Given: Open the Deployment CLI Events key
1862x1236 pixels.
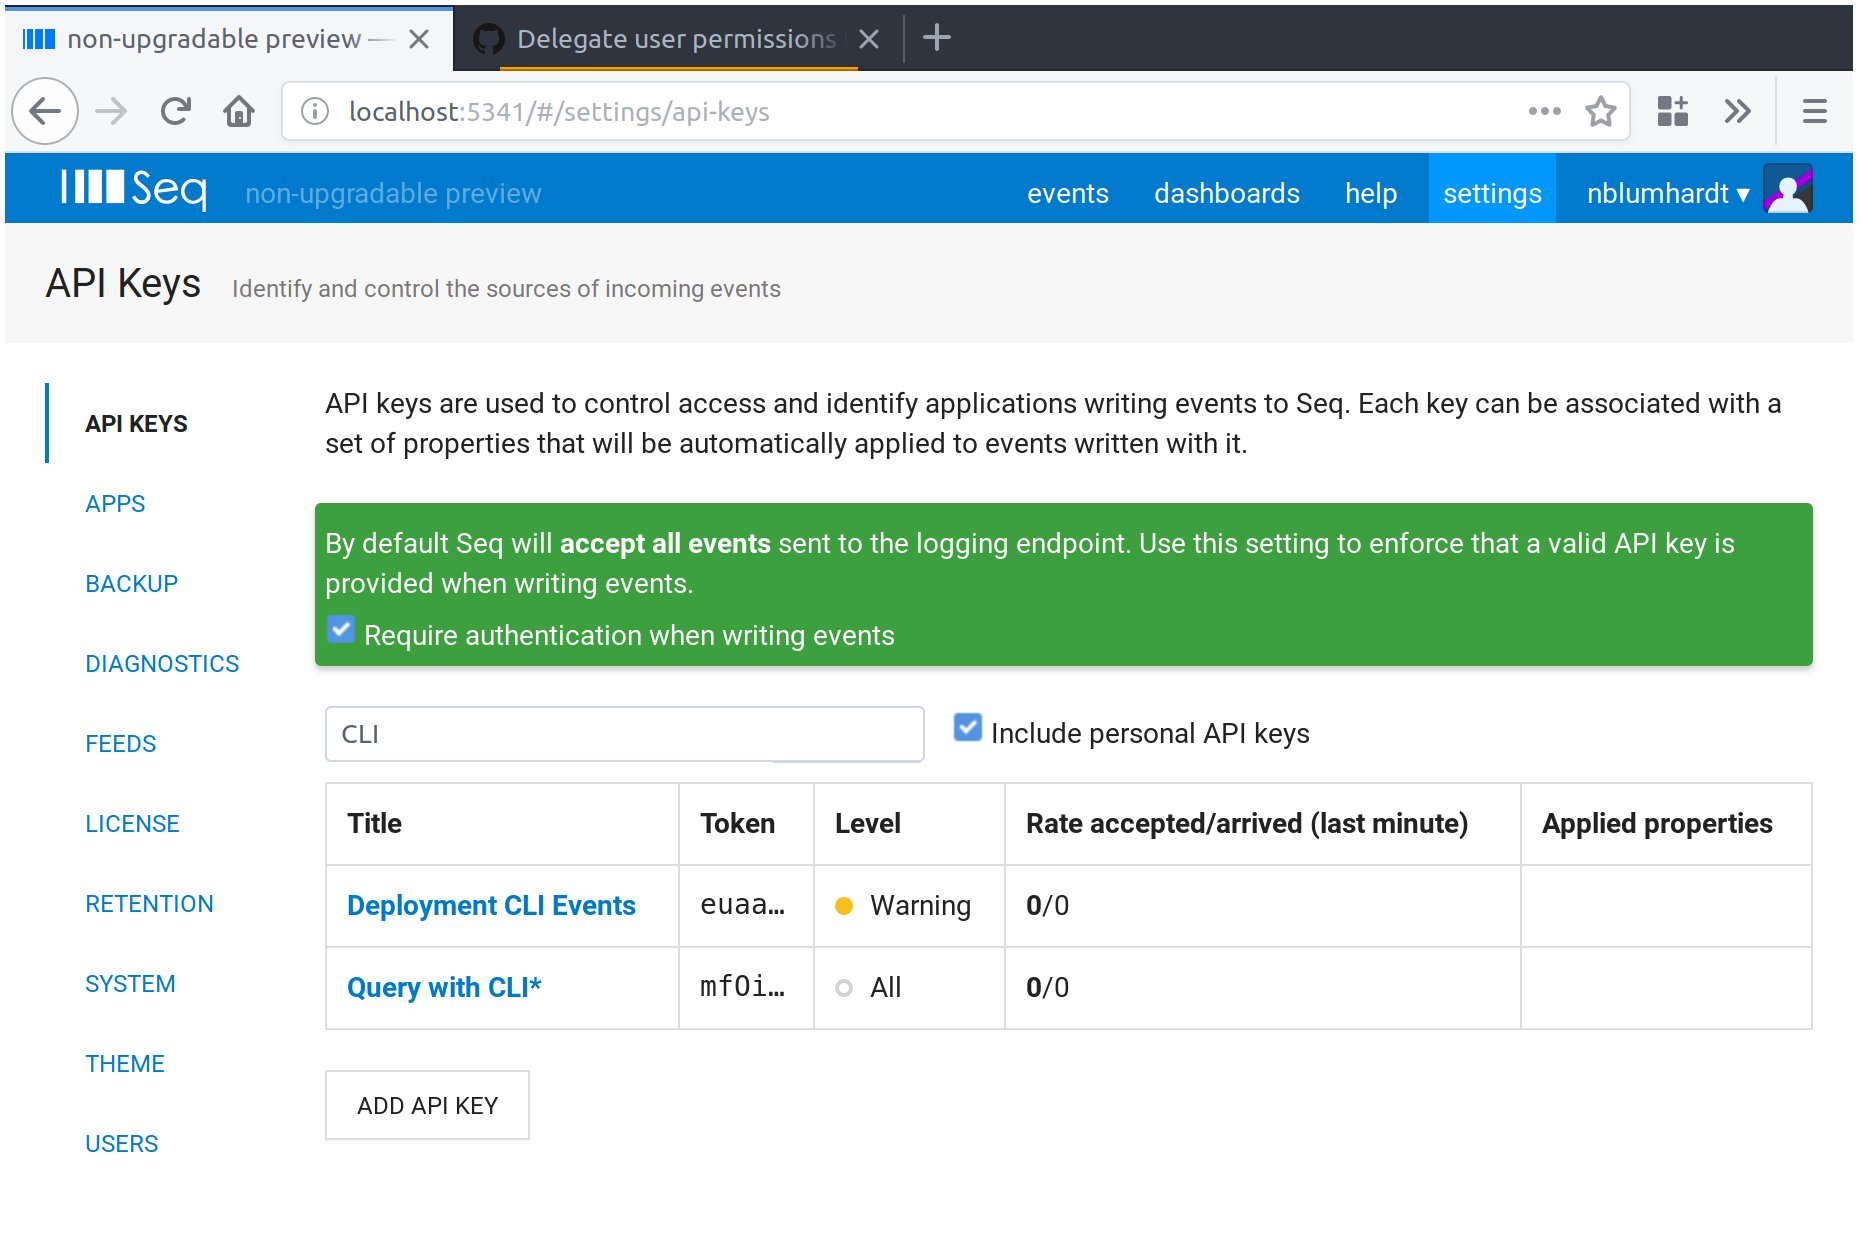Looking at the screenshot, I should pos(491,905).
